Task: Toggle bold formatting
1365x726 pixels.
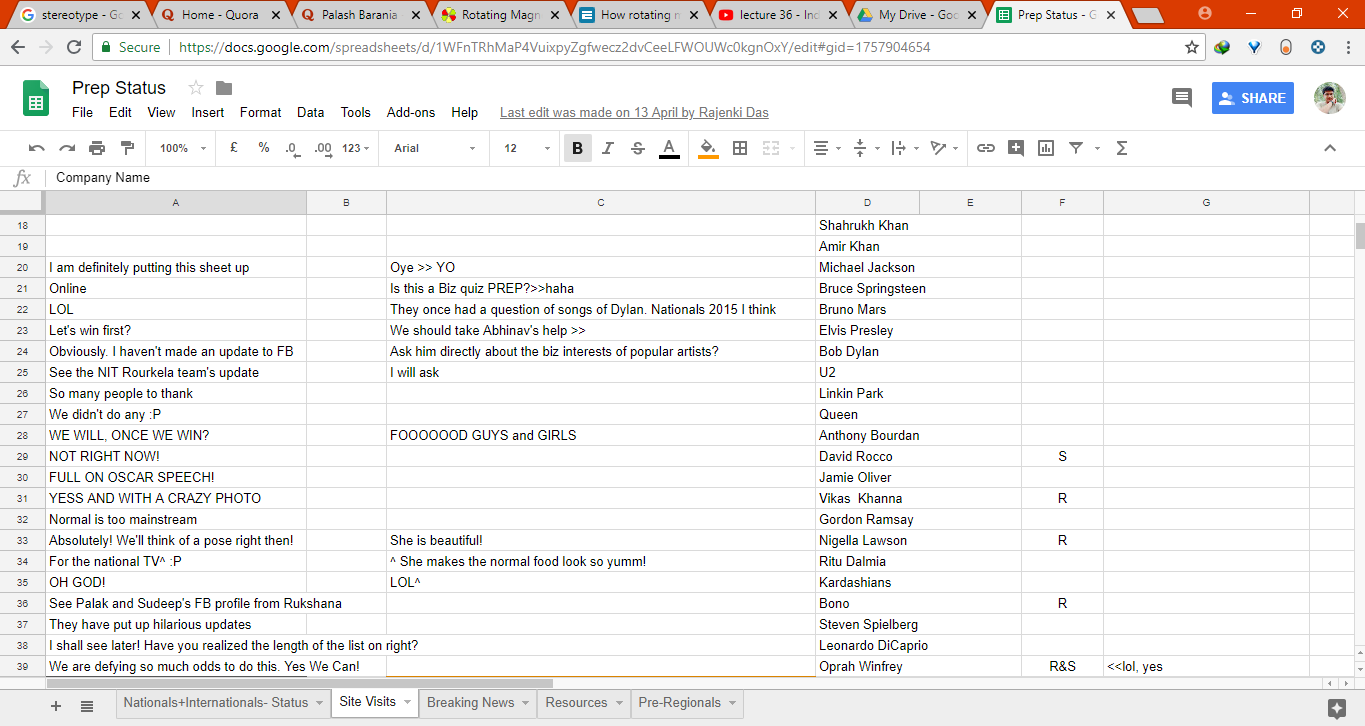Action: tap(577, 148)
